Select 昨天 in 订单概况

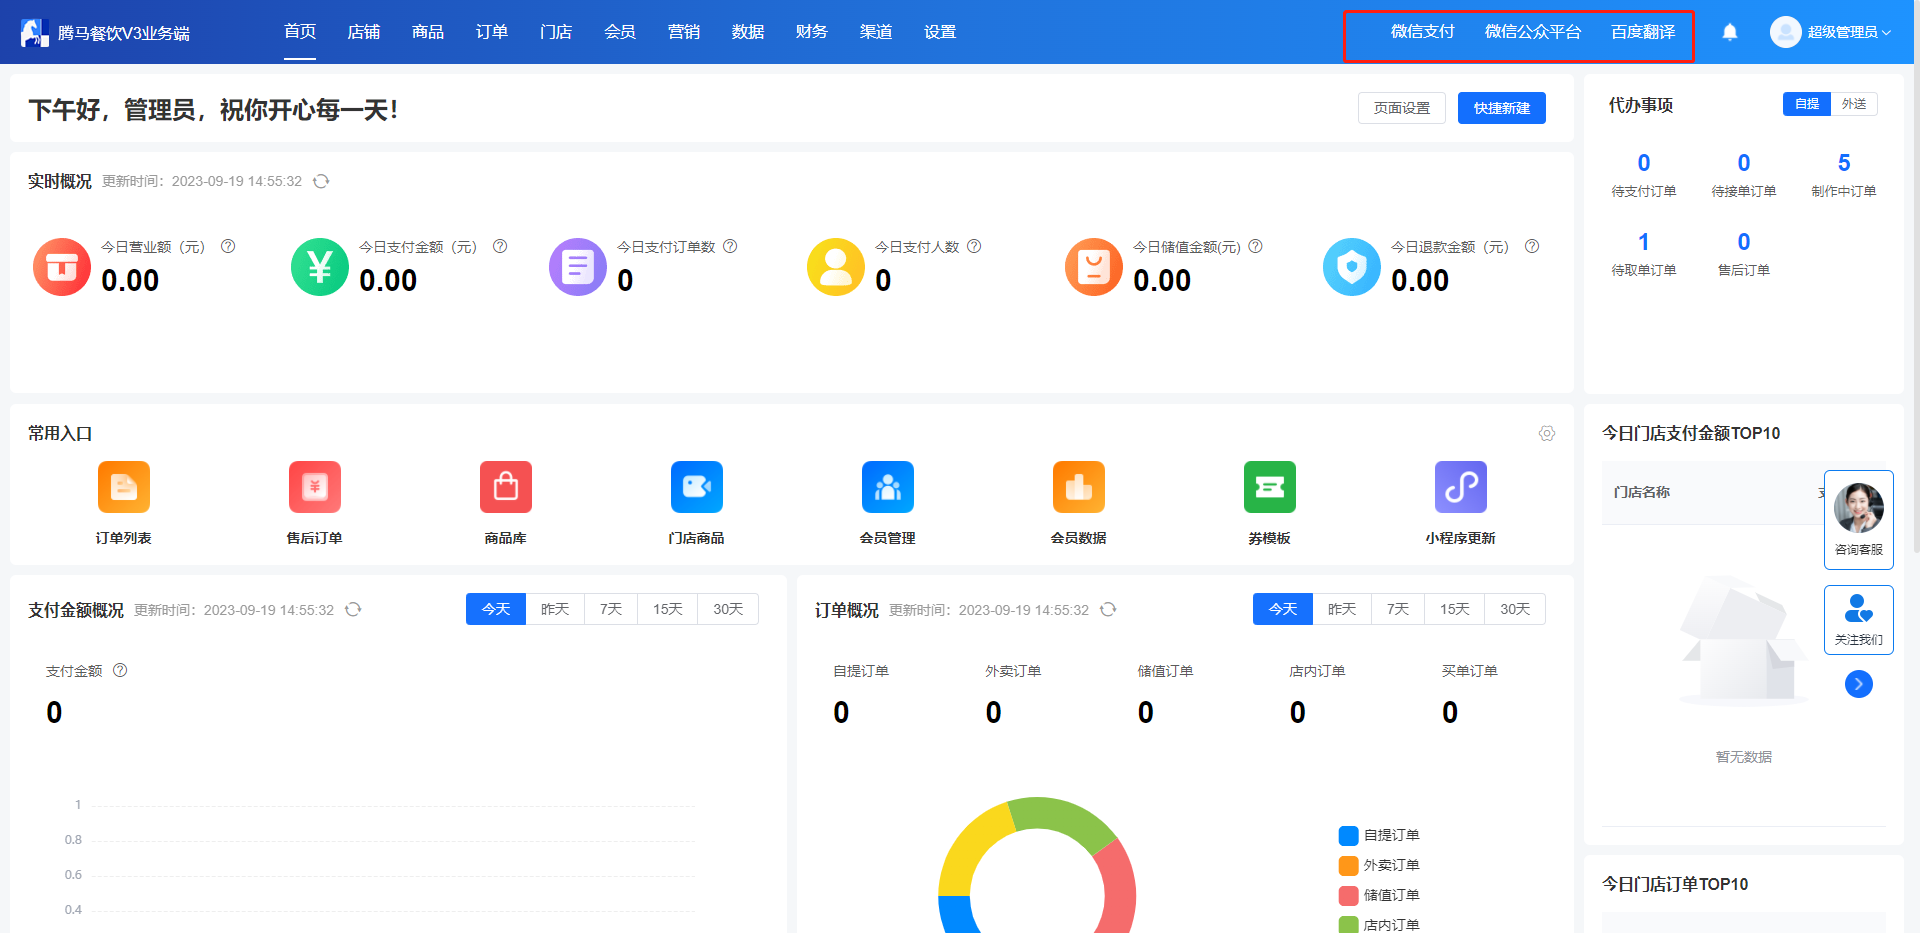click(x=1342, y=609)
